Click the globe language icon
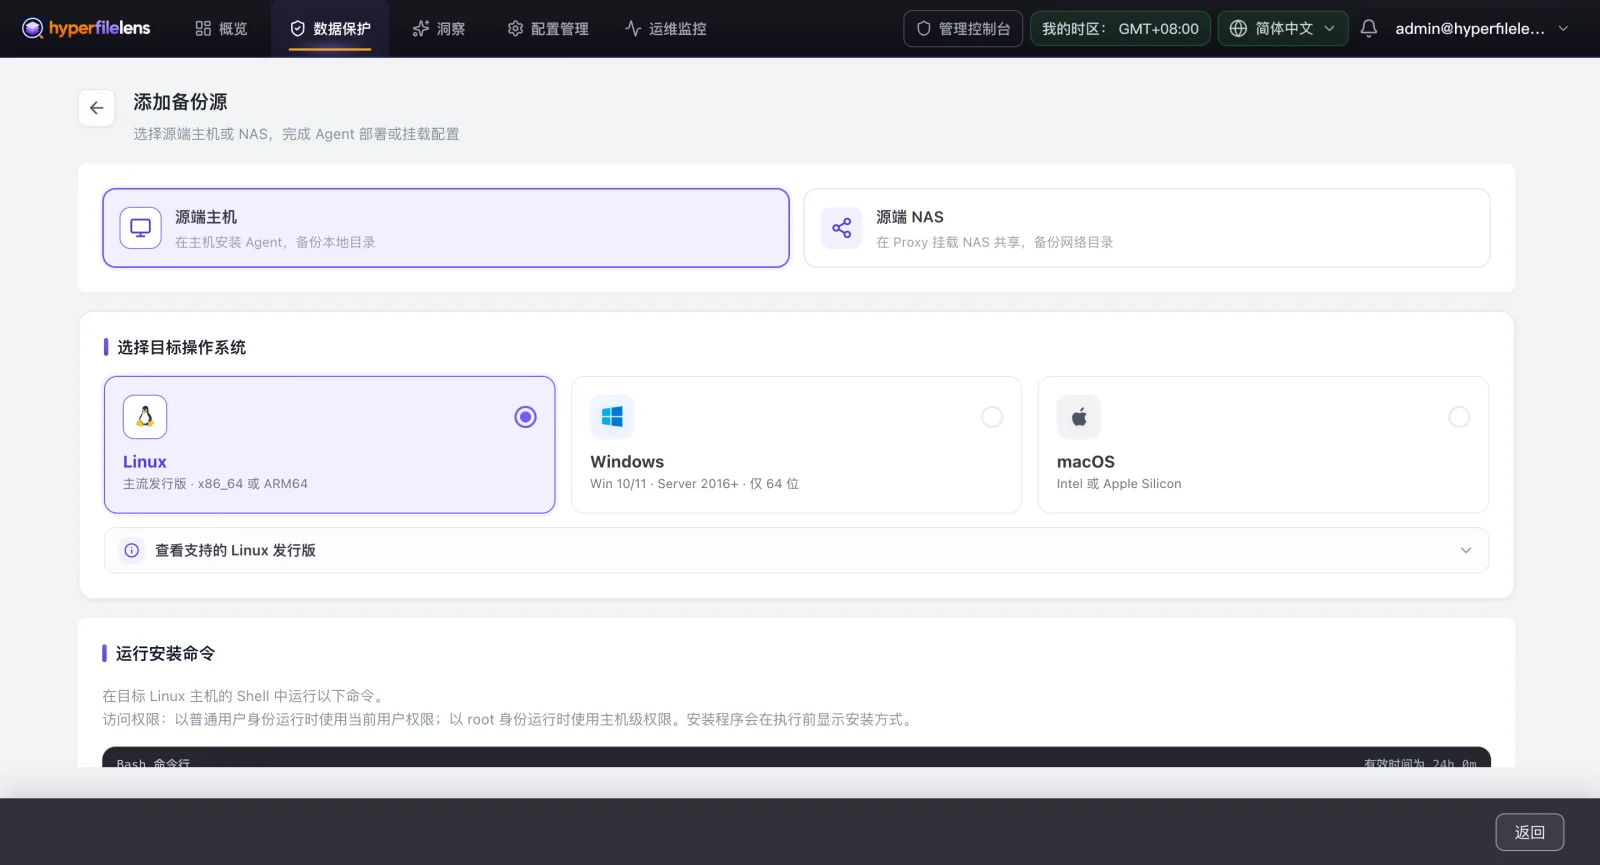The image size is (1600, 865). pos(1238,28)
